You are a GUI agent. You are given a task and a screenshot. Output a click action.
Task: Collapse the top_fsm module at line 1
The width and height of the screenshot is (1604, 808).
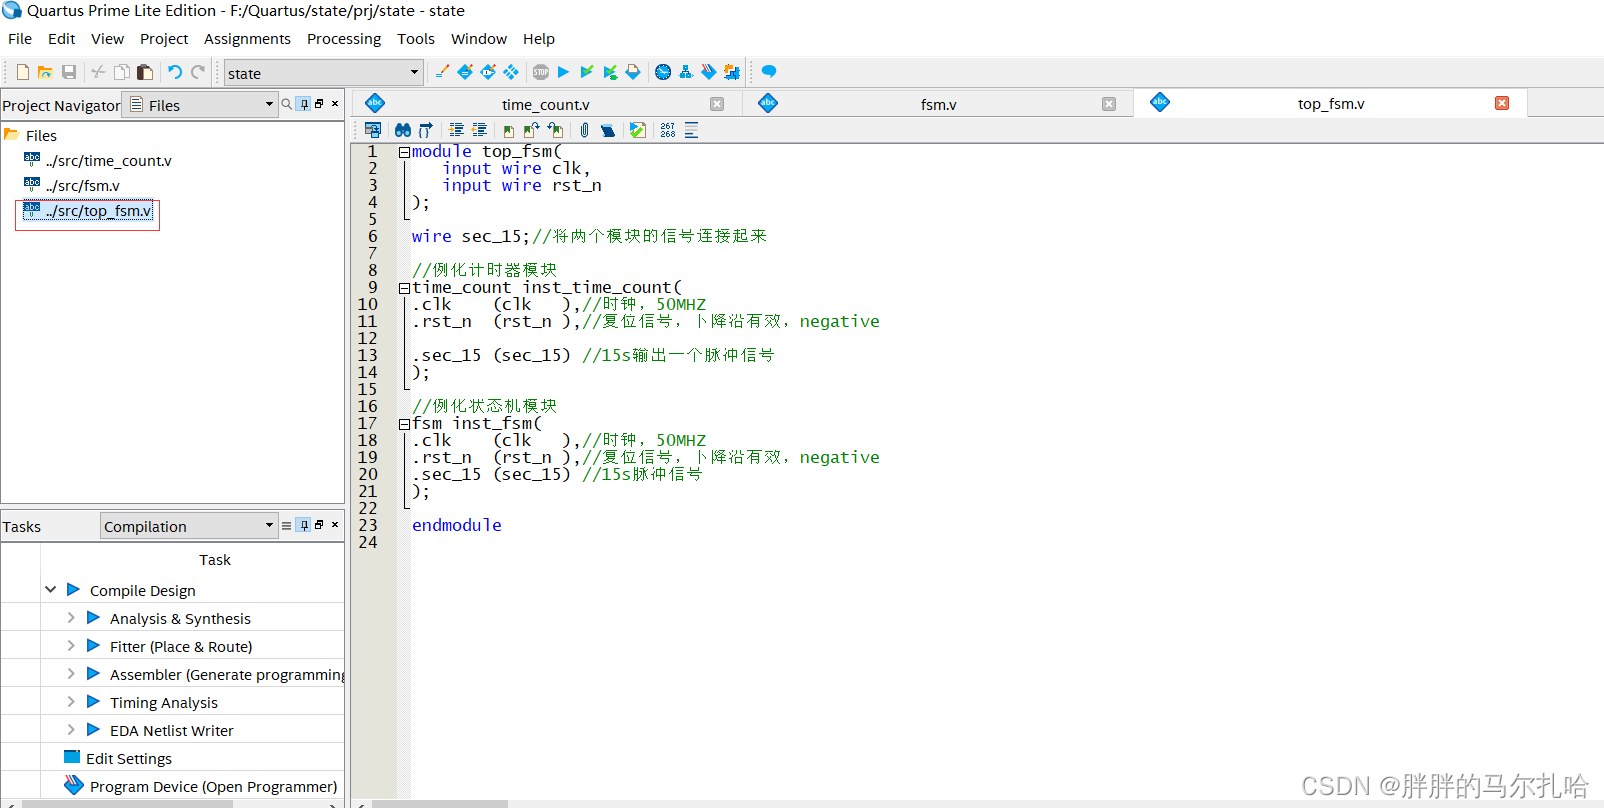pyautogui.click(x=404, y=152)
